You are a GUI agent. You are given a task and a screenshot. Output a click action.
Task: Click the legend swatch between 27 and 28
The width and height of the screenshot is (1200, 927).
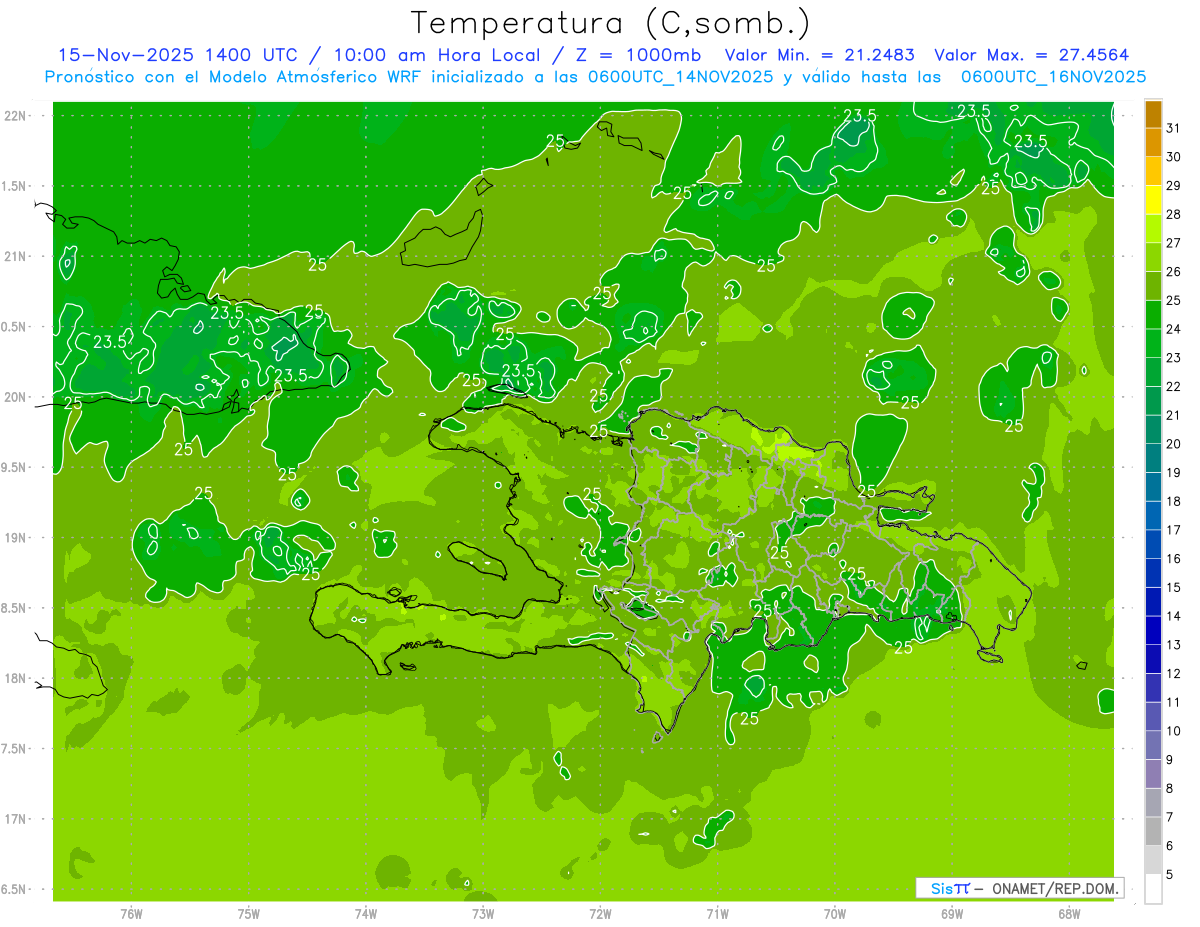click(x=1153, y=228)
